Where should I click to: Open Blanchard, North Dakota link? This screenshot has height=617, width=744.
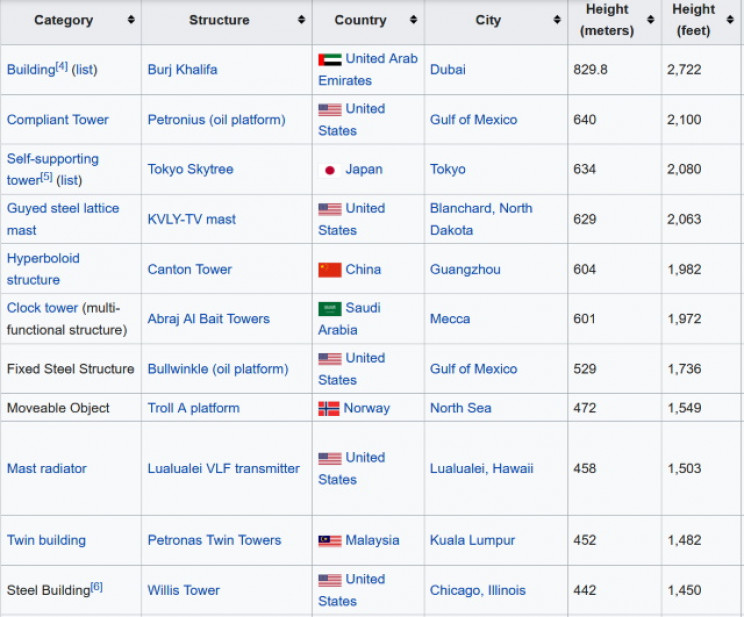tap(481, 219)
